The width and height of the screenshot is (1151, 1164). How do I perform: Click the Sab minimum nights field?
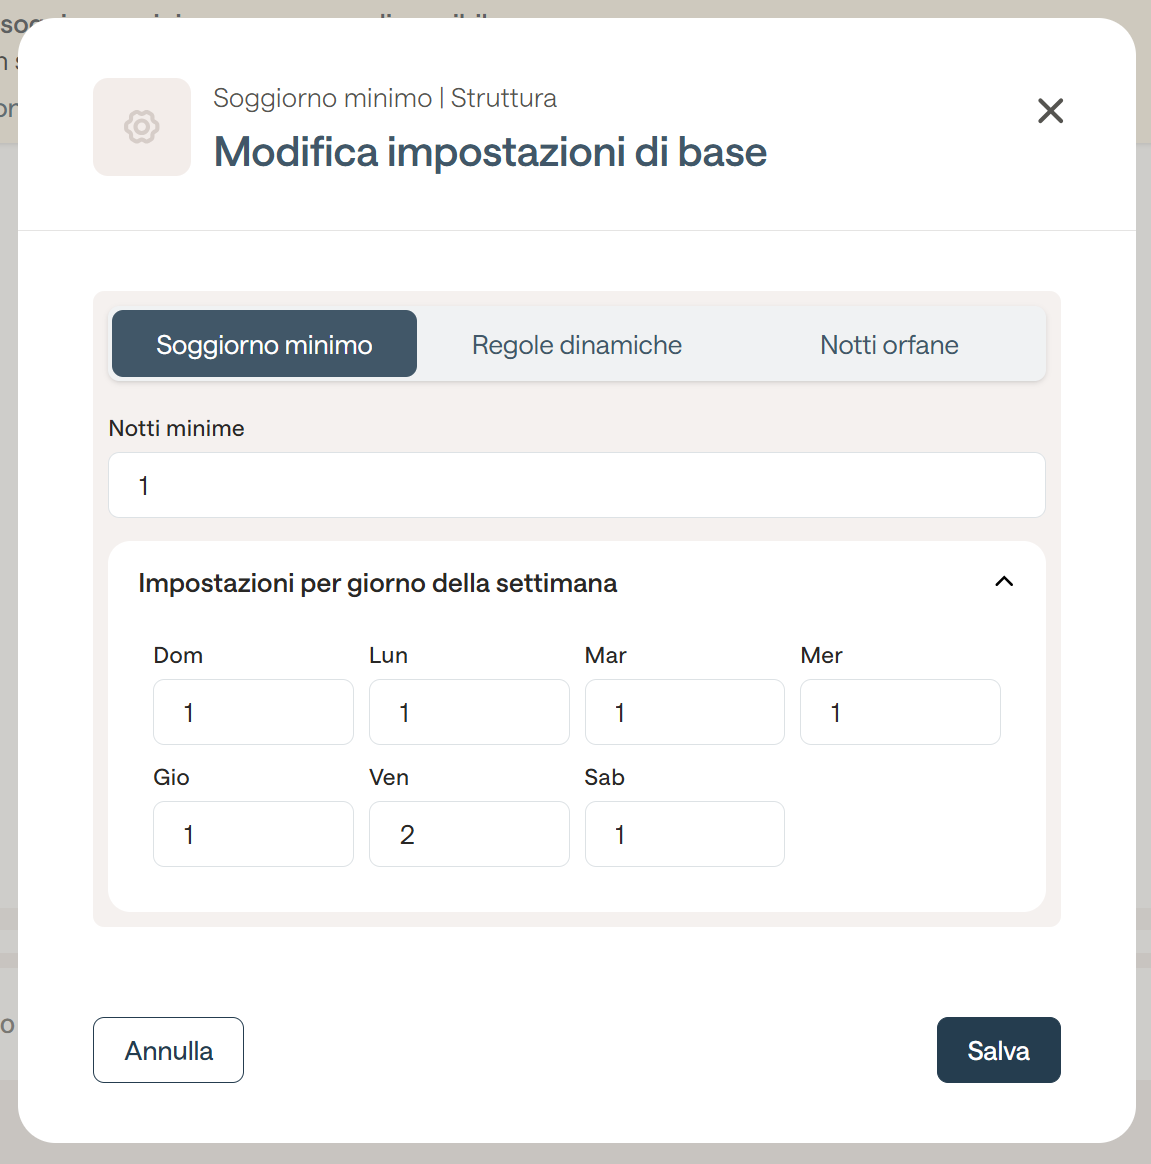(685, 834)
